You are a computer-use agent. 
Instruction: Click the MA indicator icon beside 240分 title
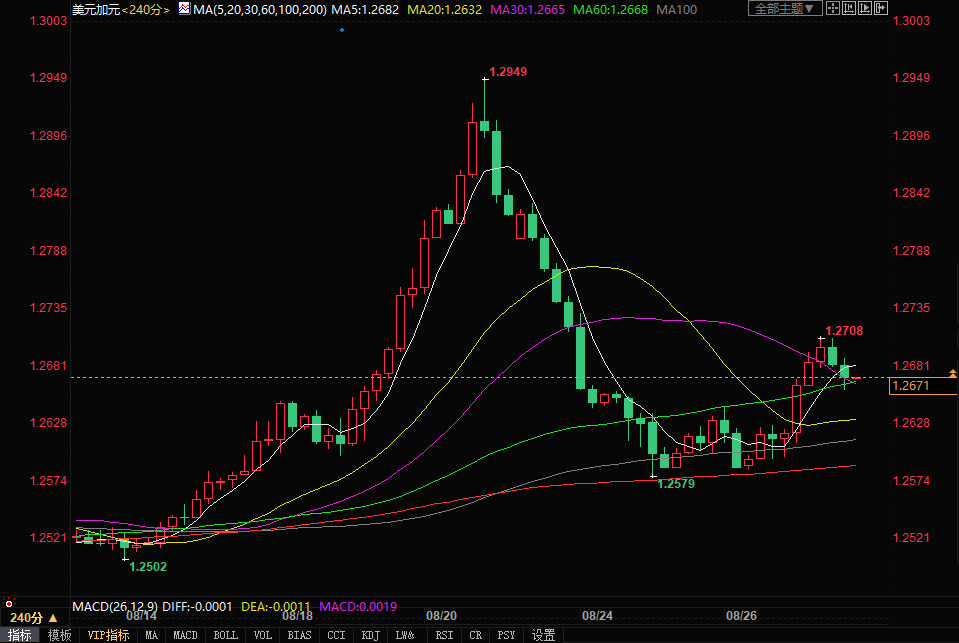(184, 9)
